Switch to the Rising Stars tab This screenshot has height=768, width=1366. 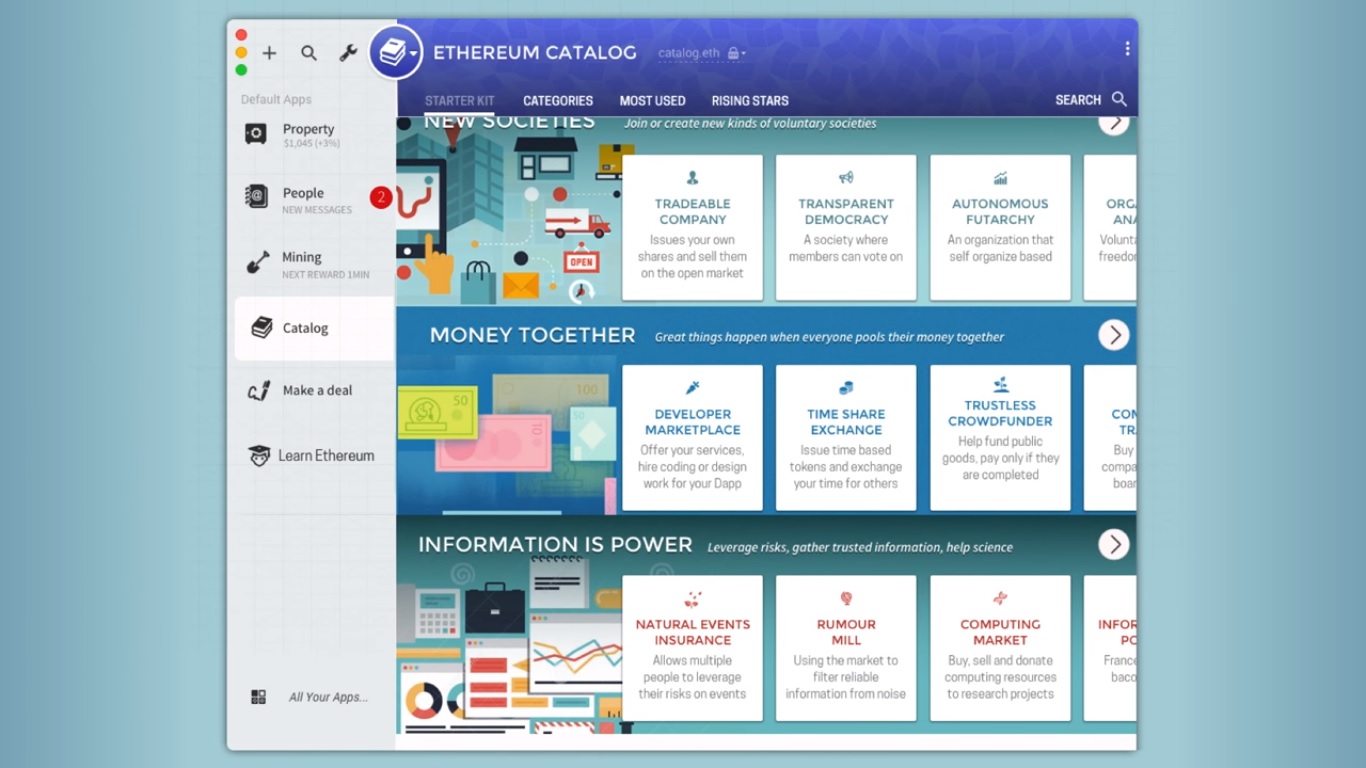pyautogui.click(x=750, y=101)
